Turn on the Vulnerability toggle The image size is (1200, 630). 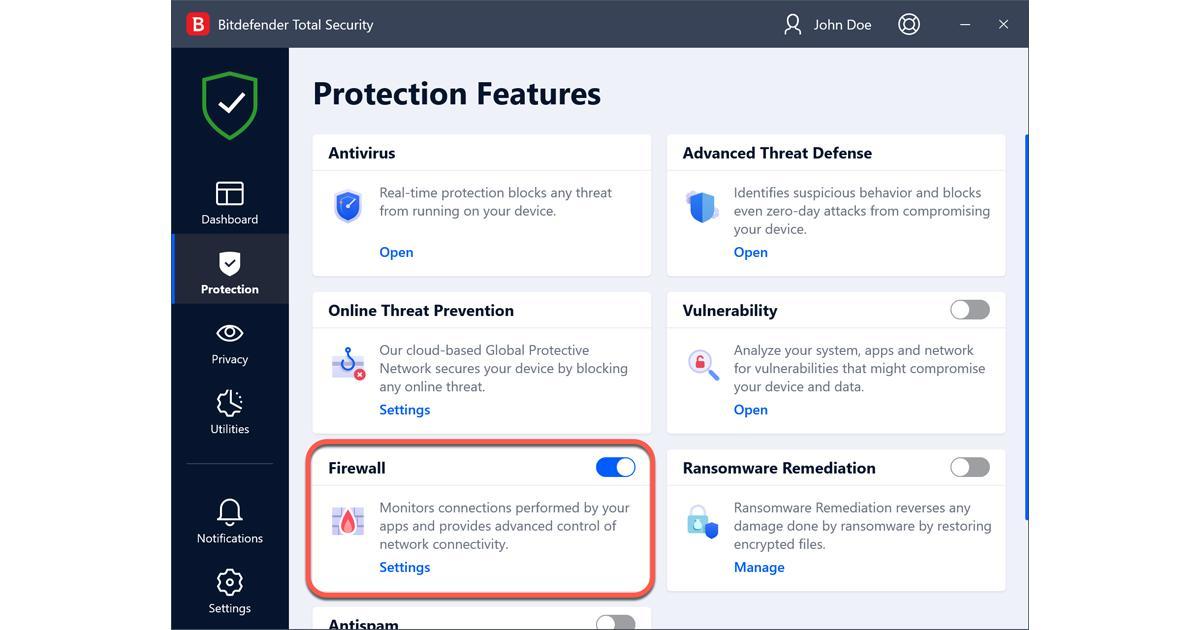[970, 310]
